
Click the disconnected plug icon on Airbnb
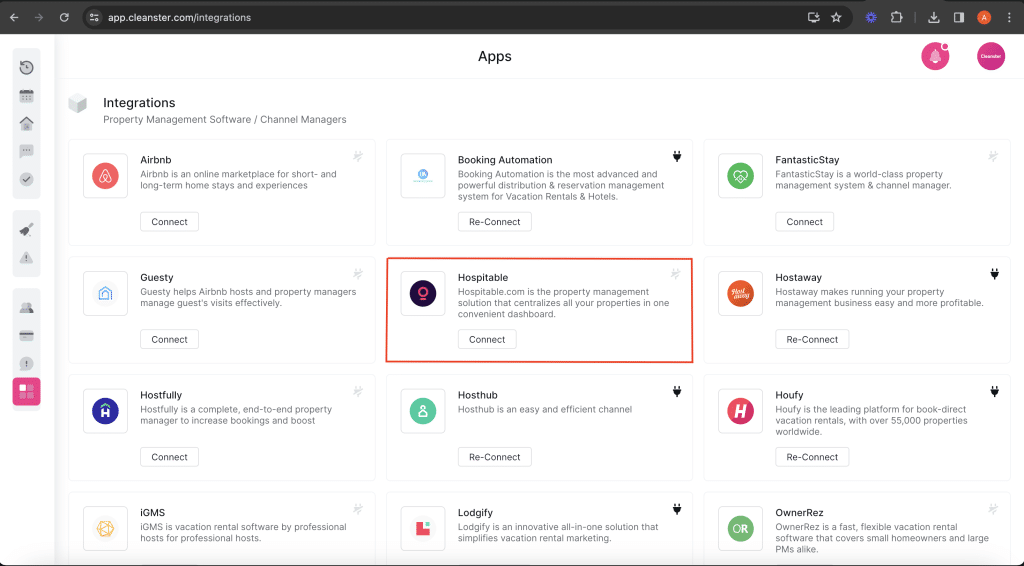358,156
